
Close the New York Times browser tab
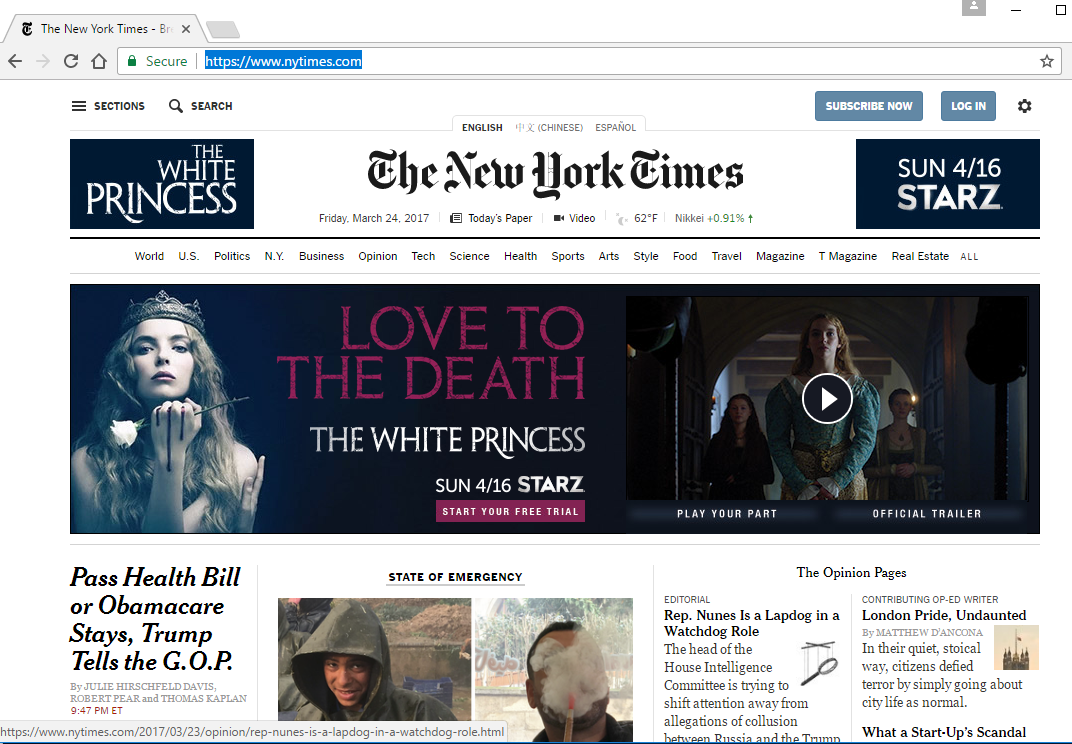186,29
